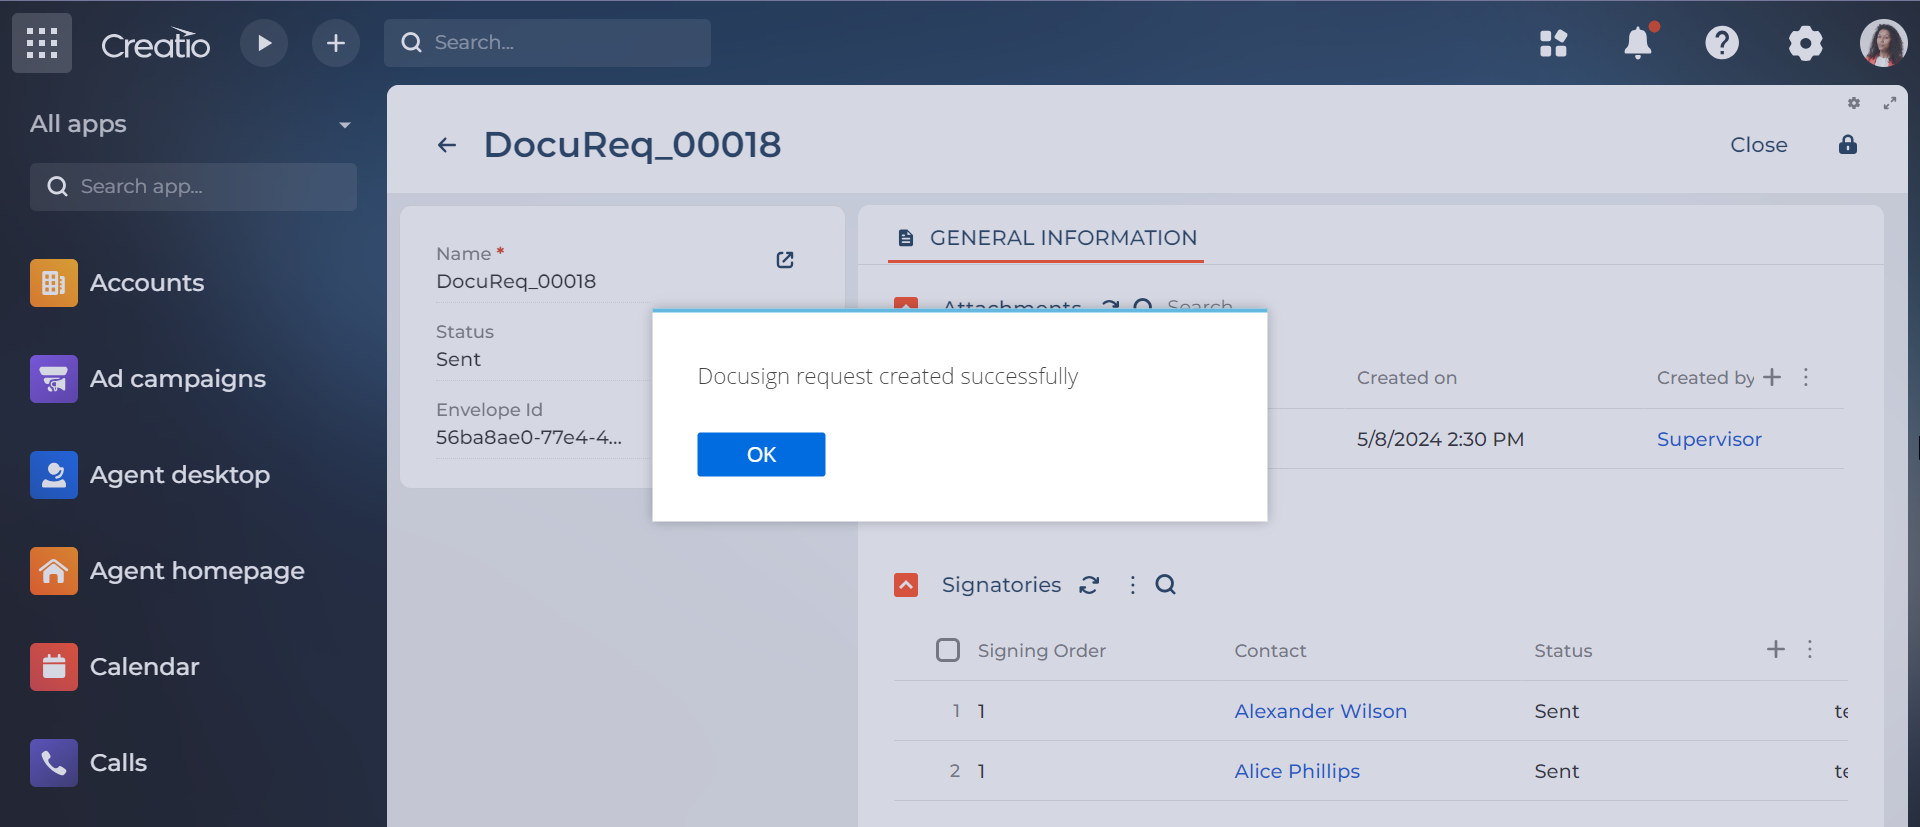Open the Alexander Wilson contact link
The height and width of the screenshot is (827, 1920).
point(1320,711)
